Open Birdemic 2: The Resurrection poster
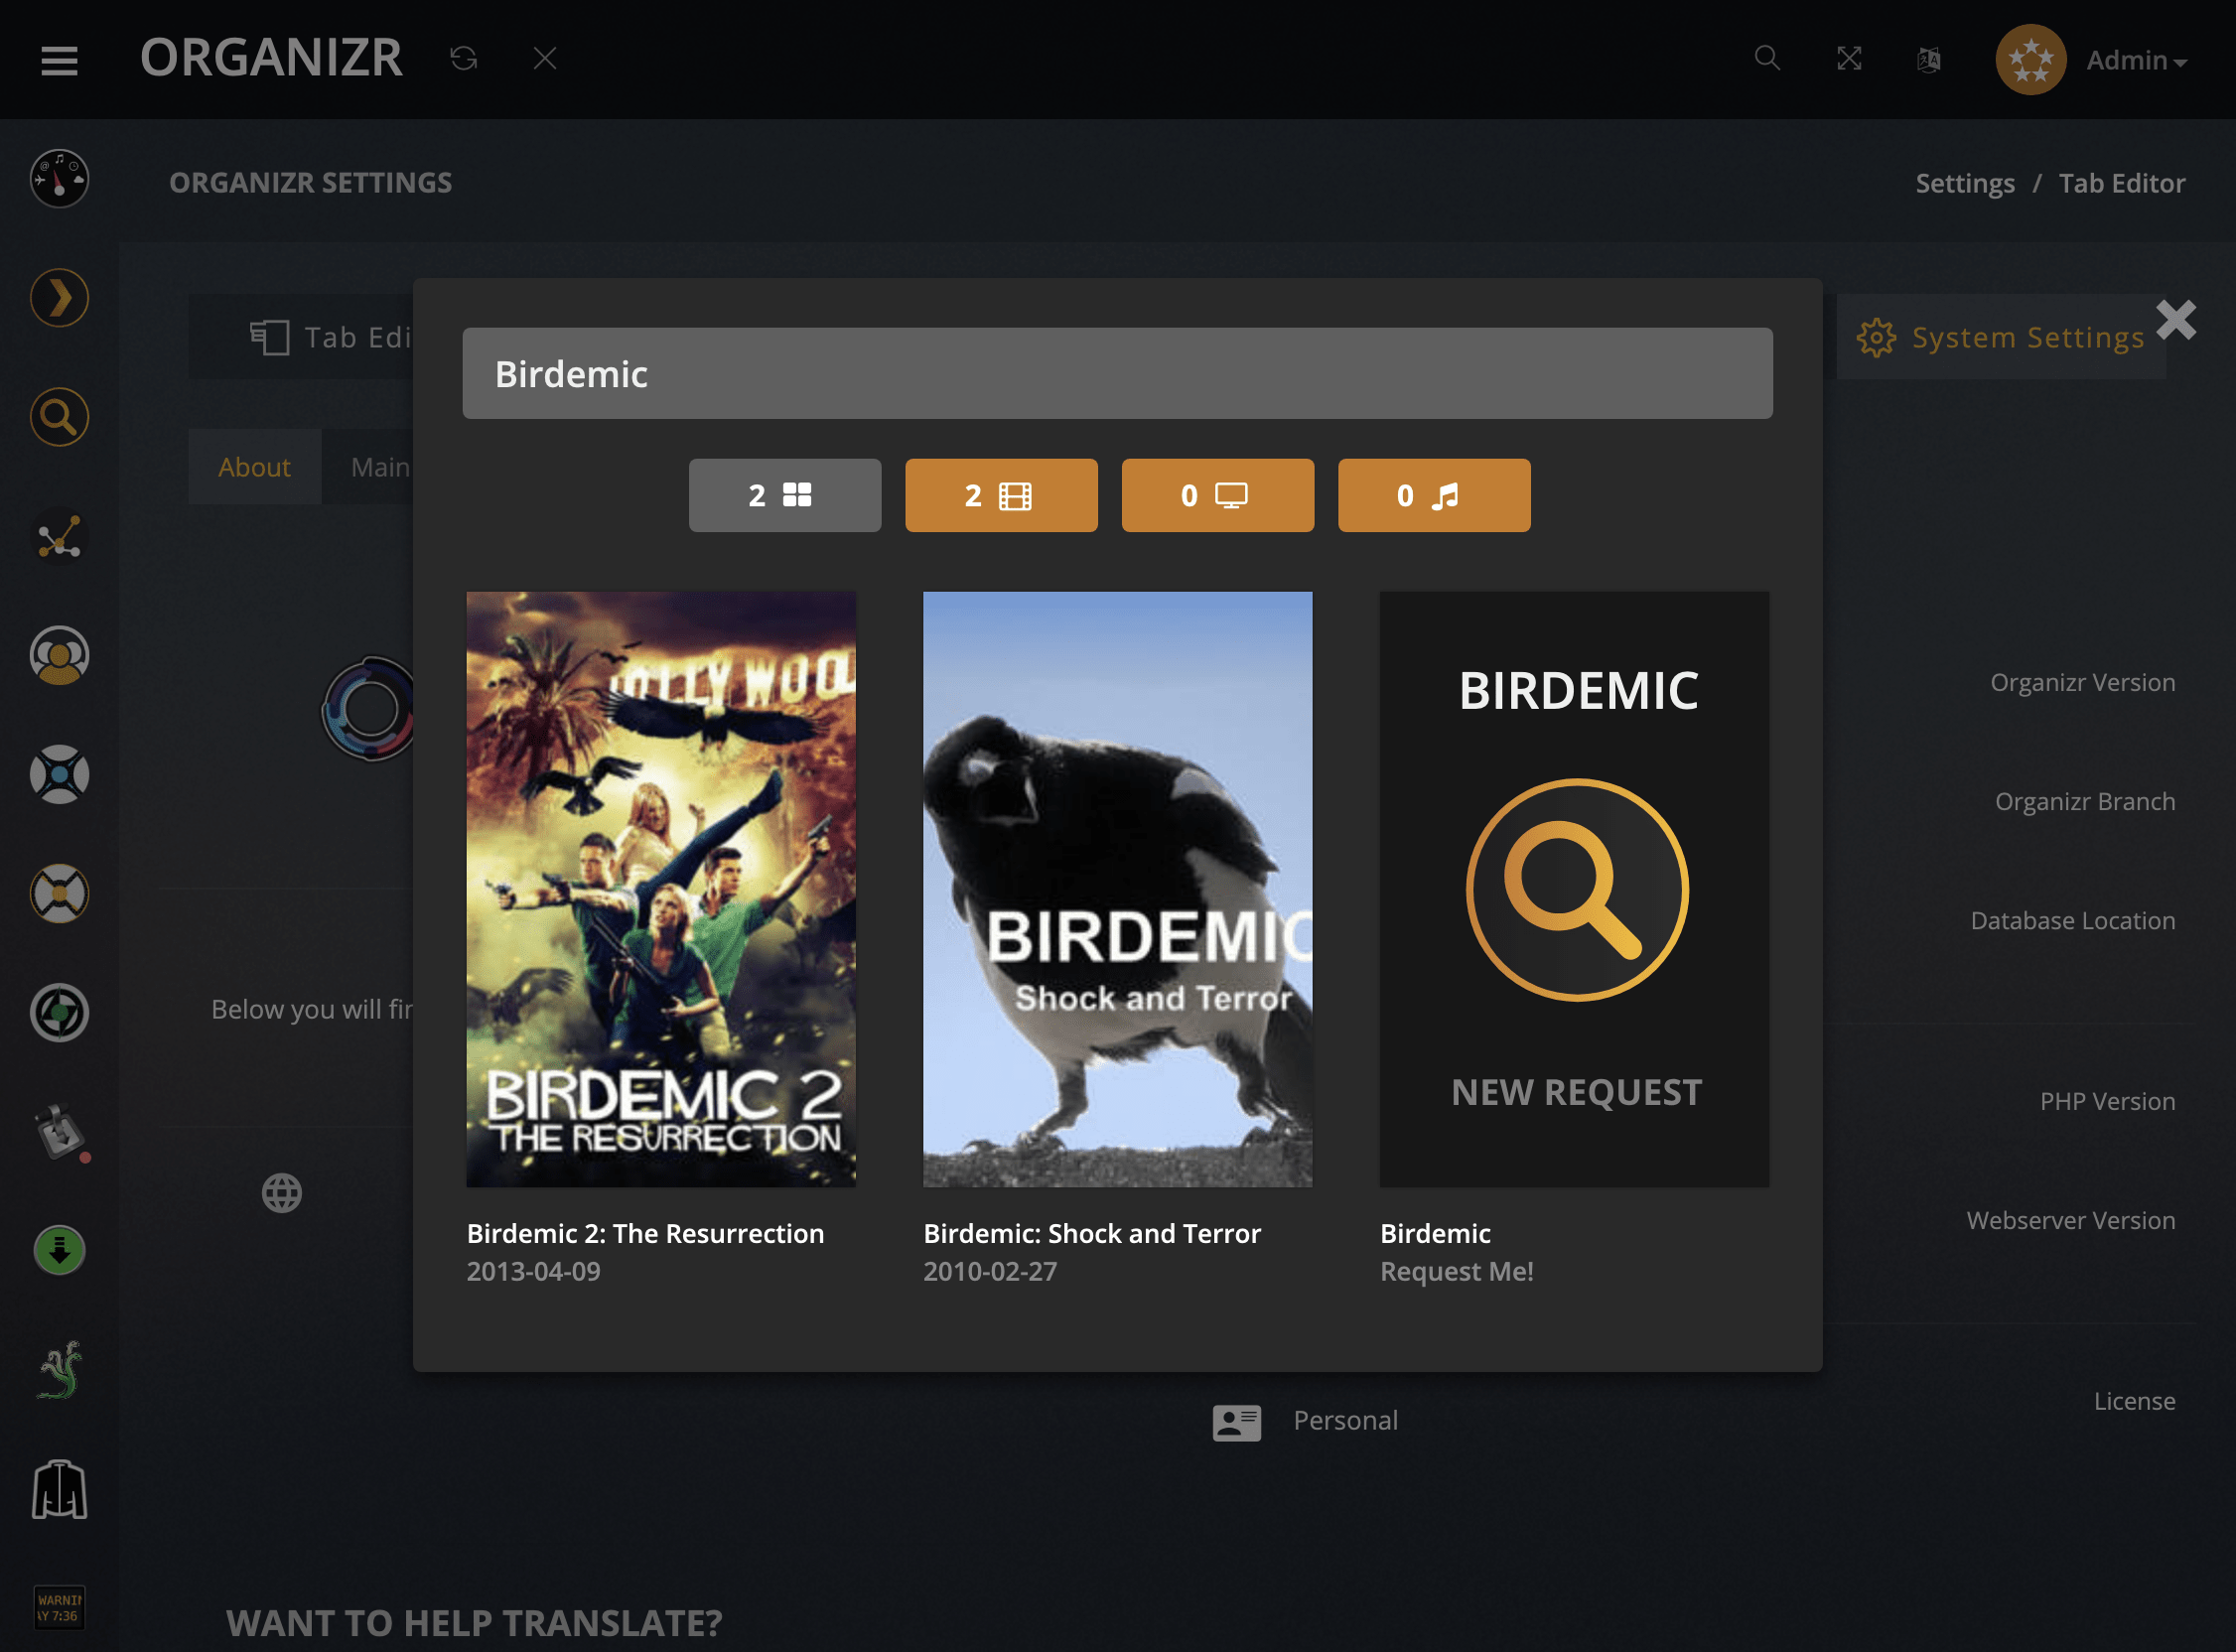 click(x=661, y=889)
